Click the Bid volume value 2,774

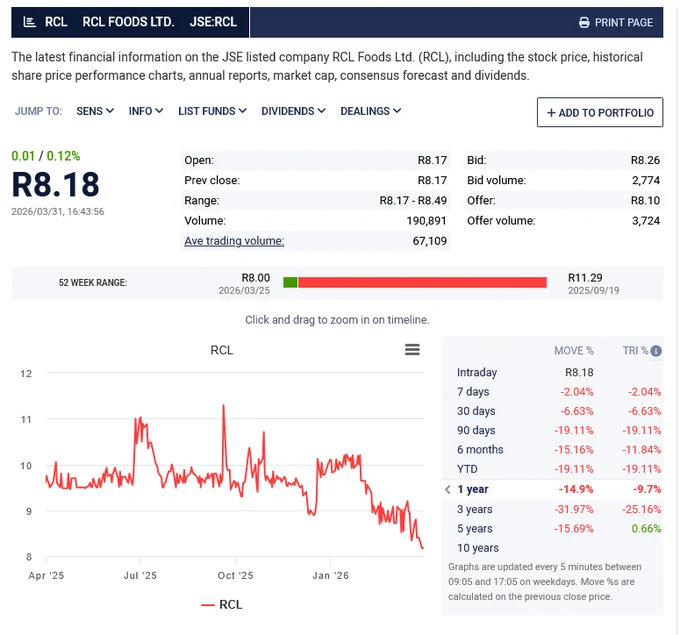(646, 180)
